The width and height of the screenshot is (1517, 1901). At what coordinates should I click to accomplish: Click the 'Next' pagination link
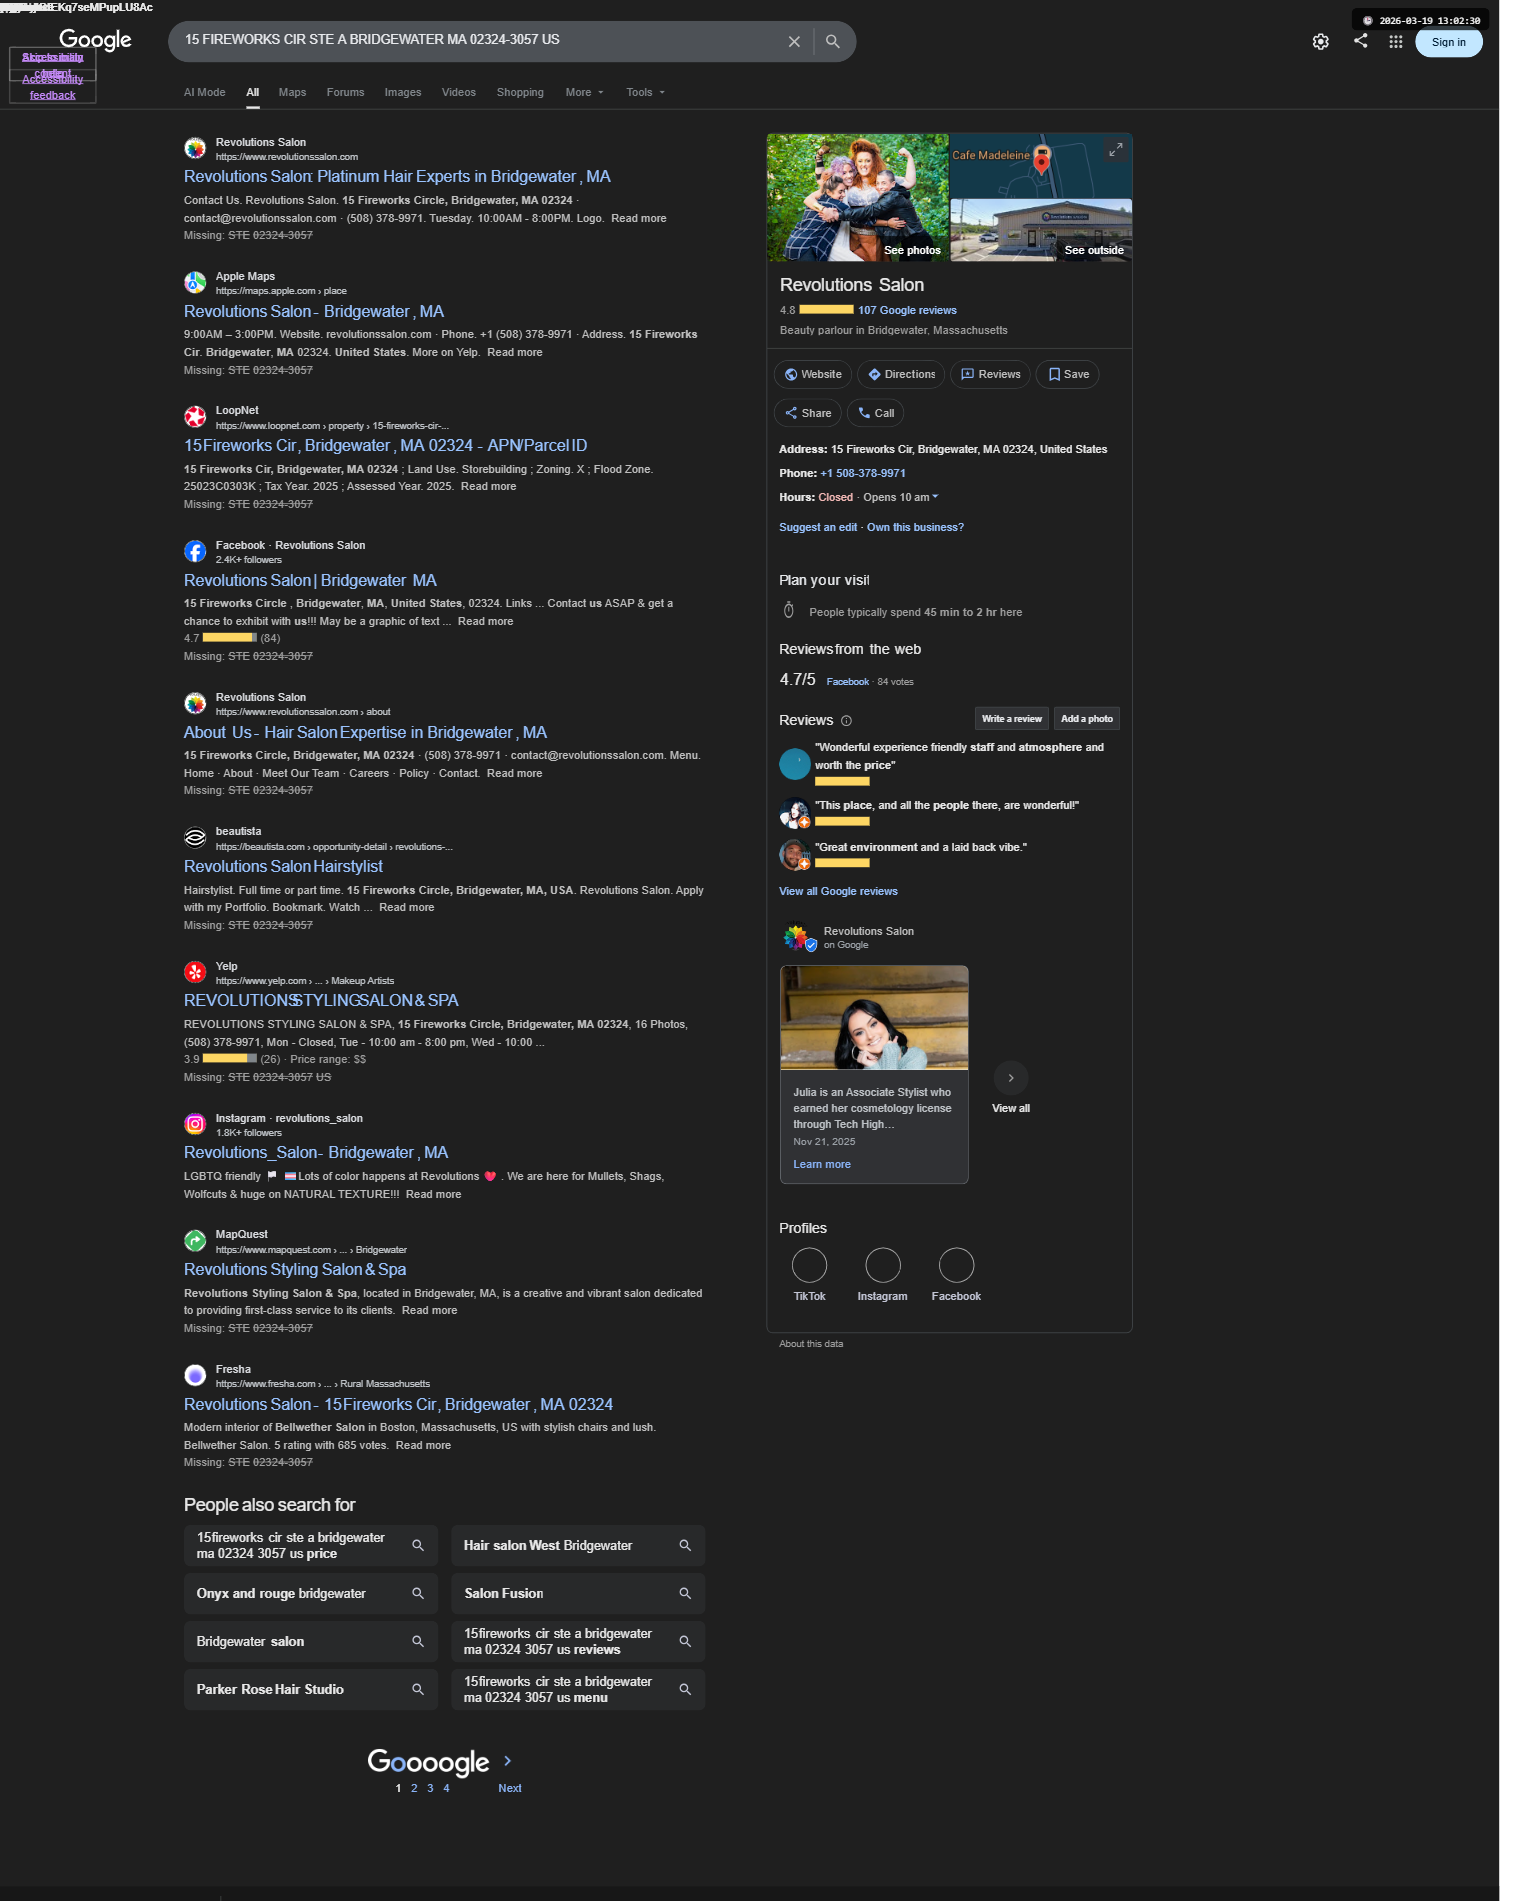510,1789
